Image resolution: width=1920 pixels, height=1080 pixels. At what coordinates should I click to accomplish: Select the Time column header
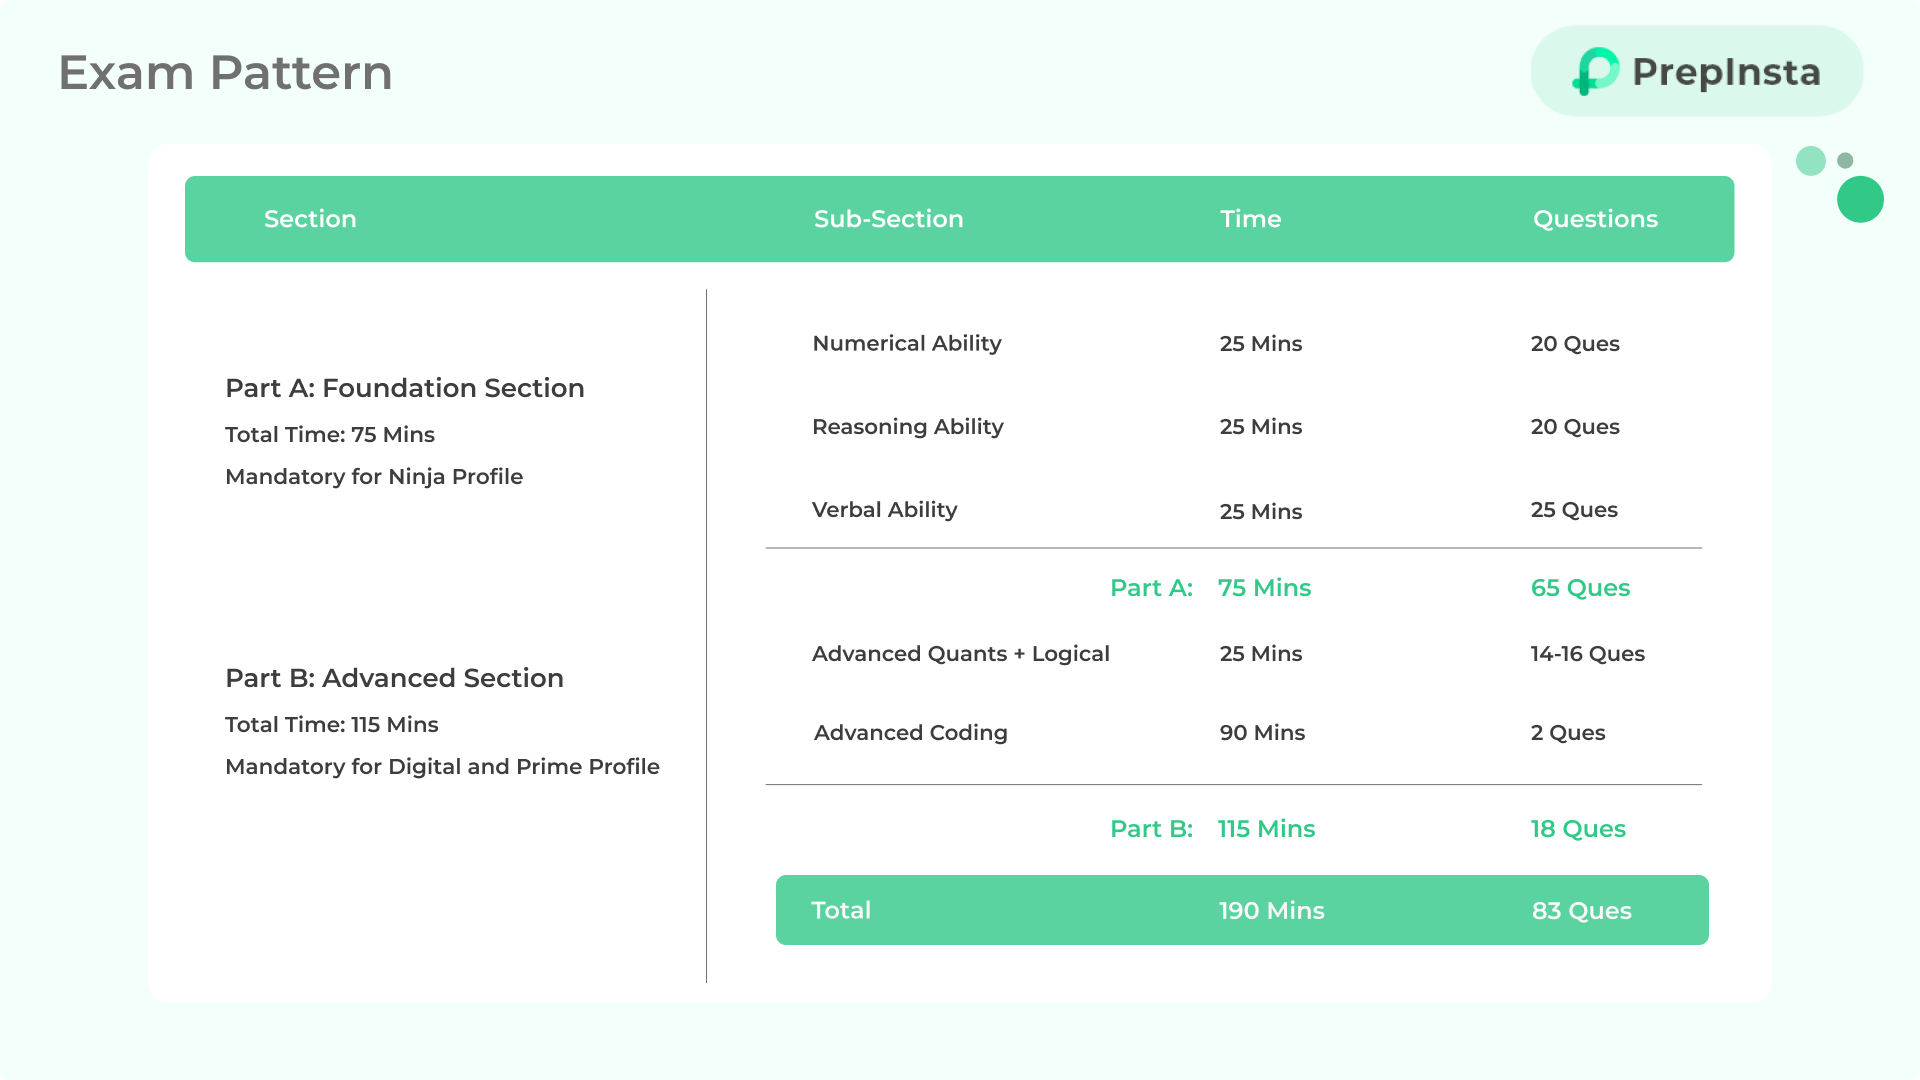point(1250,219)
